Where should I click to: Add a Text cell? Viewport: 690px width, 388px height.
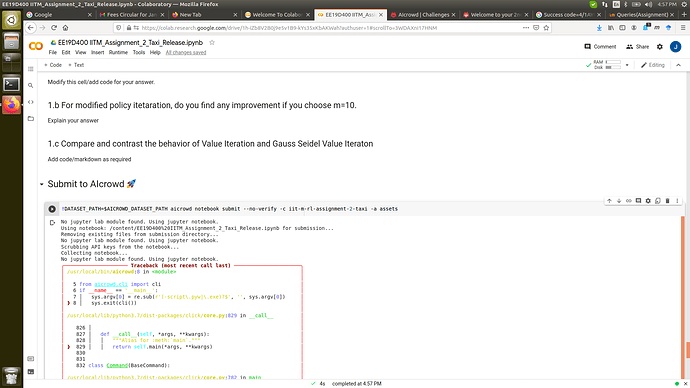coord(76,65)
